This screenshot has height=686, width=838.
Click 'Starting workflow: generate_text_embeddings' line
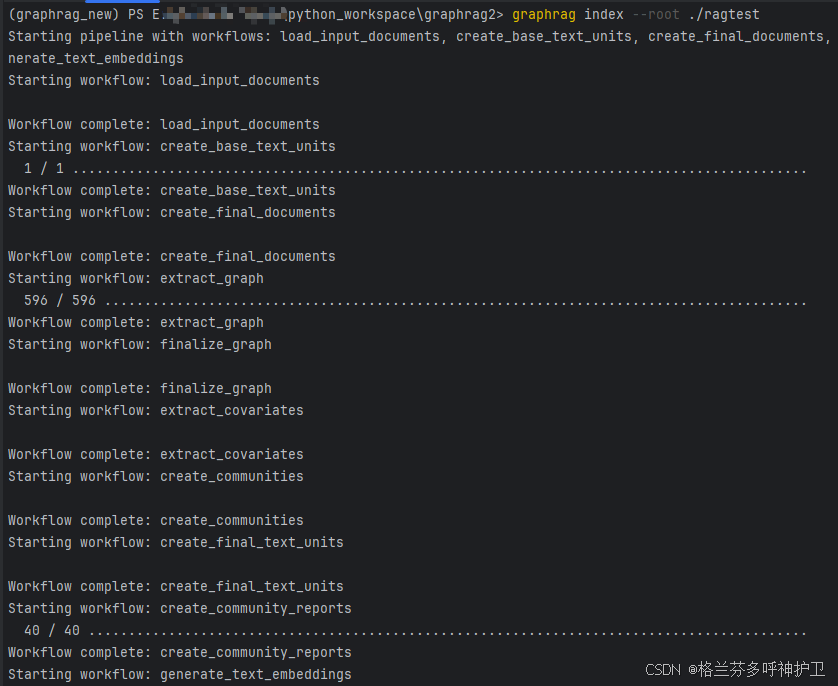pyautogui.click(x=180, y=674)
